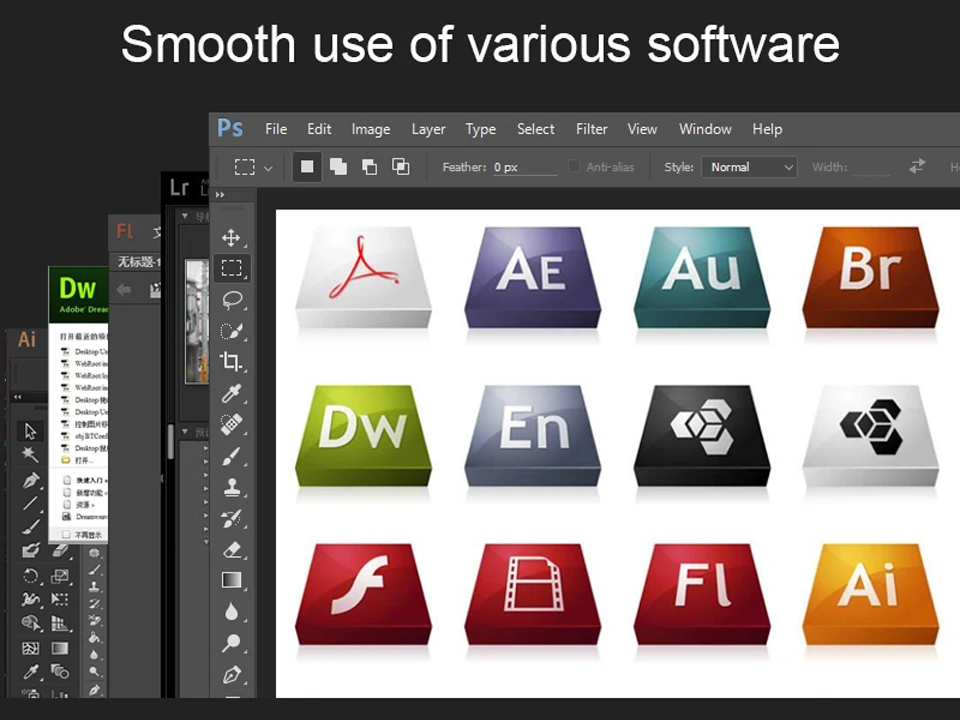Select the Lasso tool
The width and height of the screenshot is (960, 720).
232,300
